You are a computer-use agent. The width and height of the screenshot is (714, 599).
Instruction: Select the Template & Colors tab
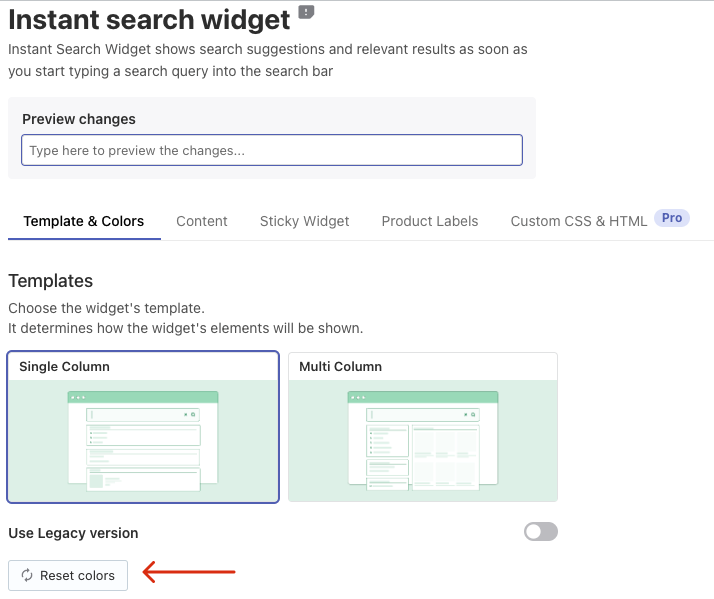[x=84, y=221]
